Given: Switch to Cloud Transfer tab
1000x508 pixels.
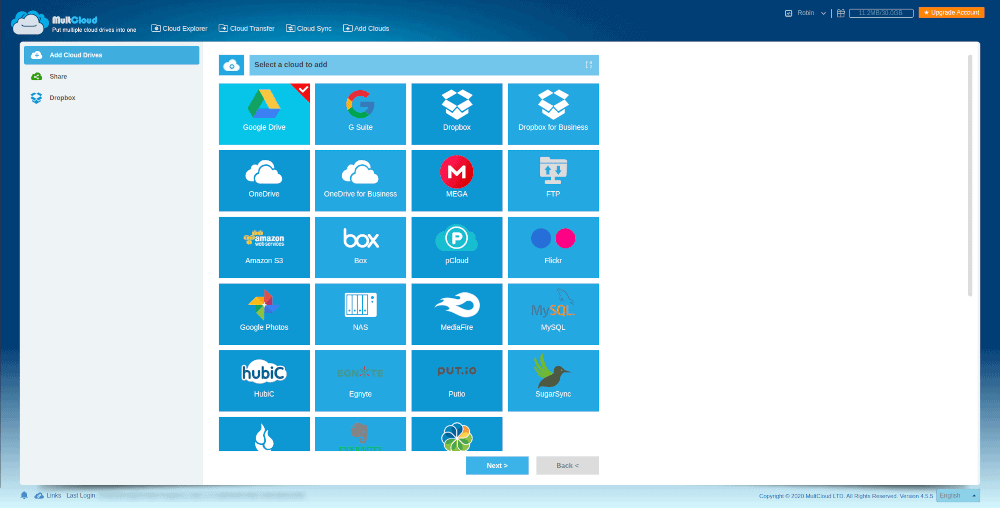Looking at the screenshot, I should [x=247, y=28].
